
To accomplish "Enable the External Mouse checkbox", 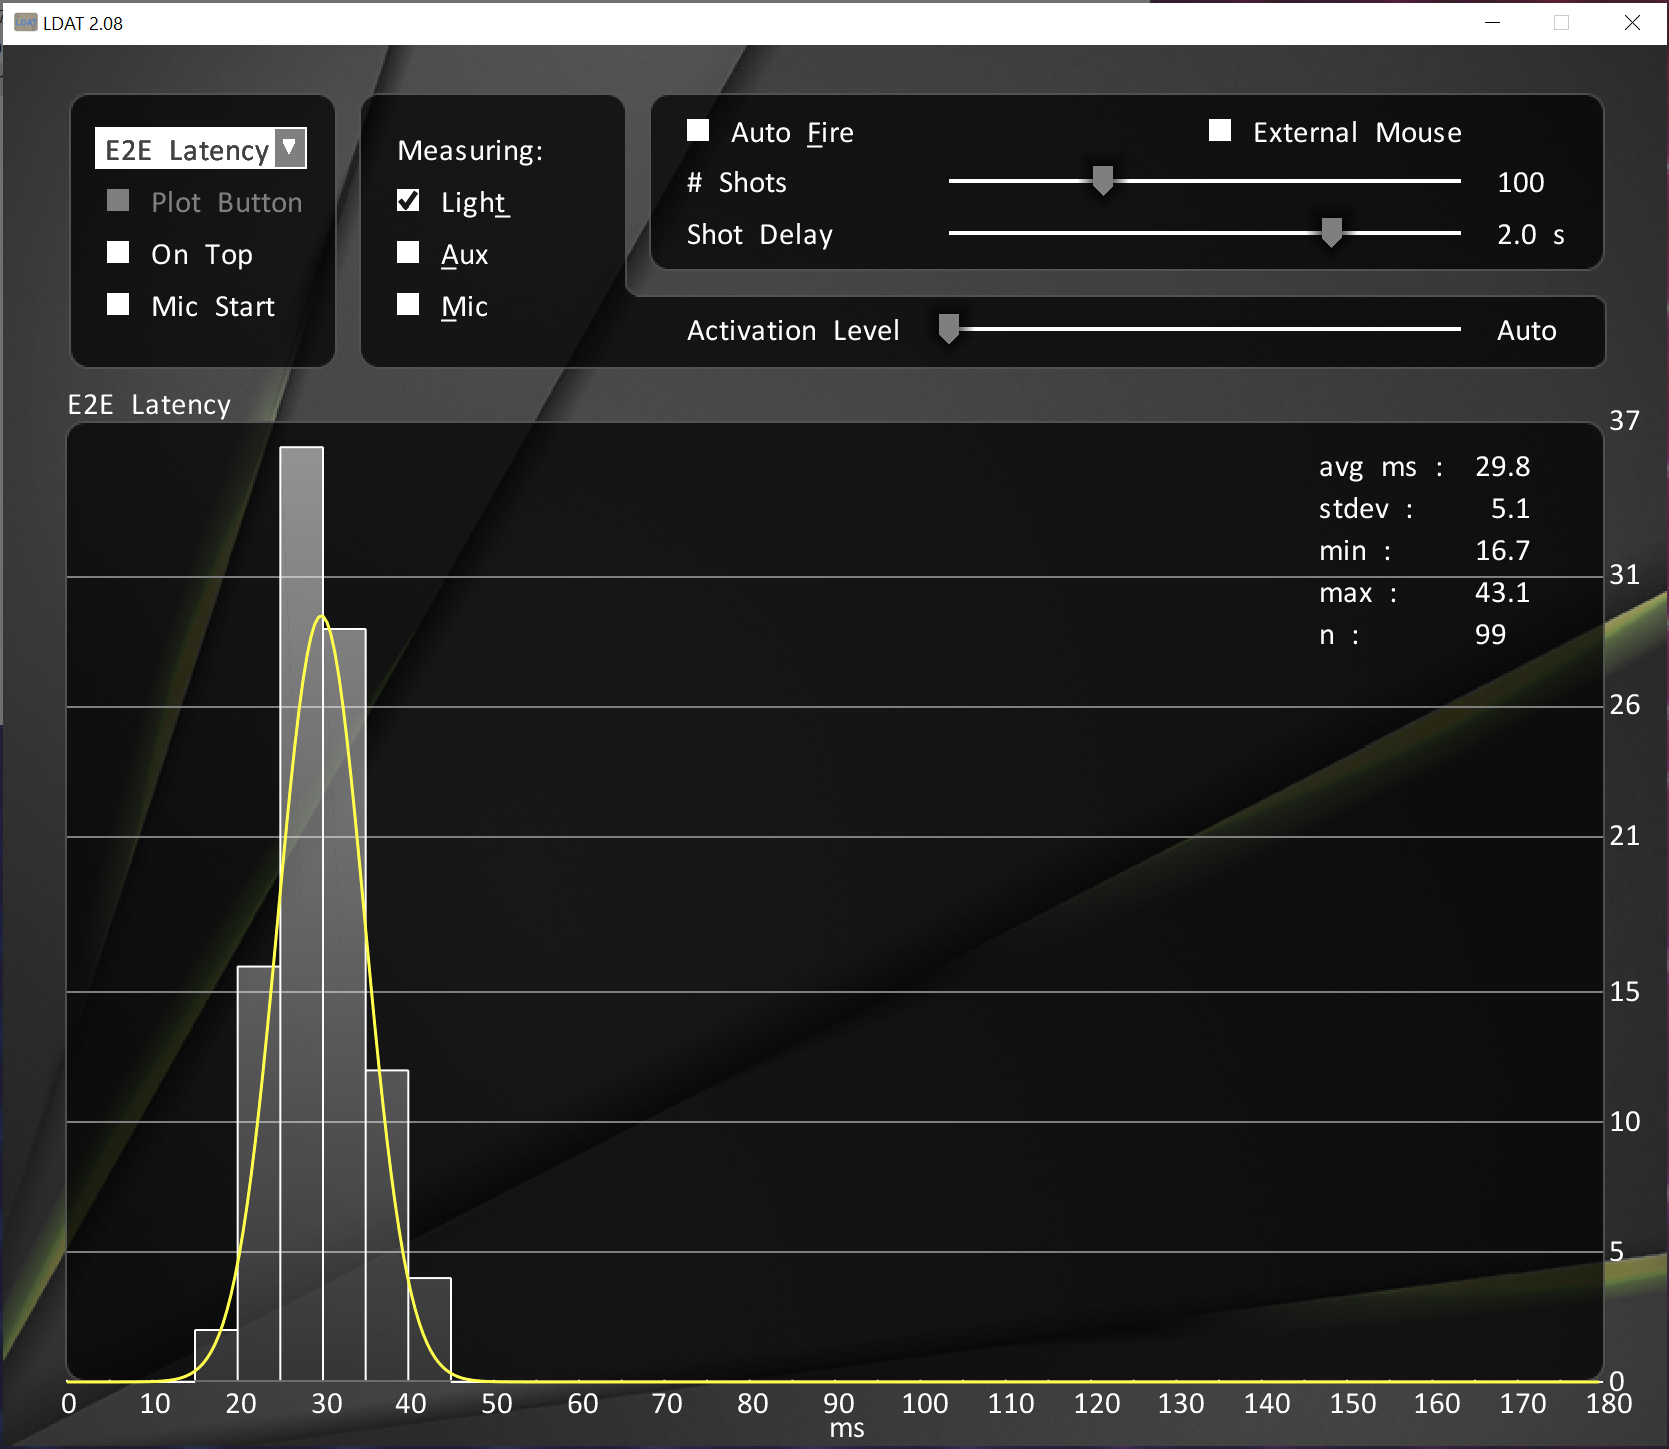I will tap(1220, 131).
